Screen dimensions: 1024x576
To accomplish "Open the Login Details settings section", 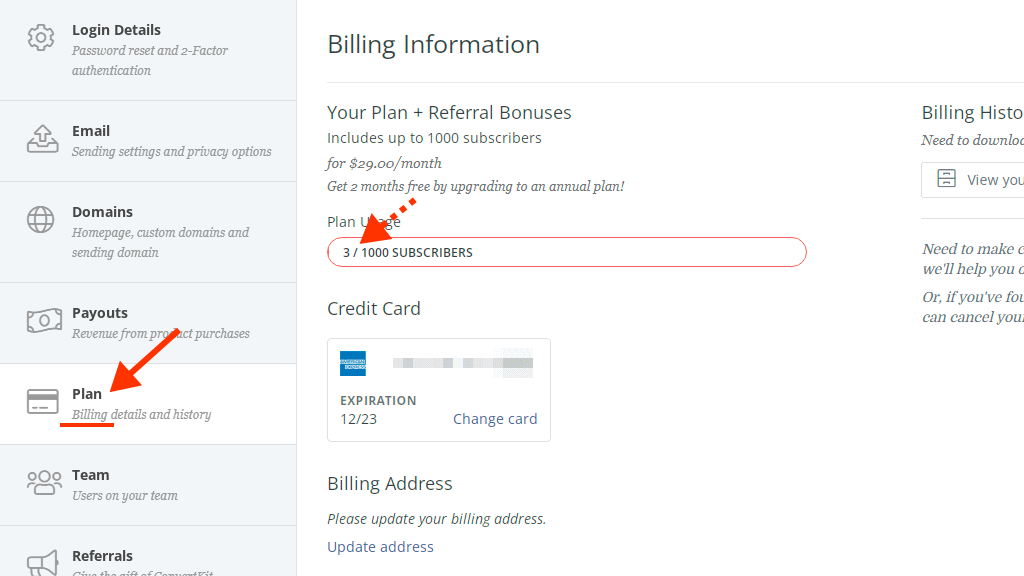I will tap(148, 50).
